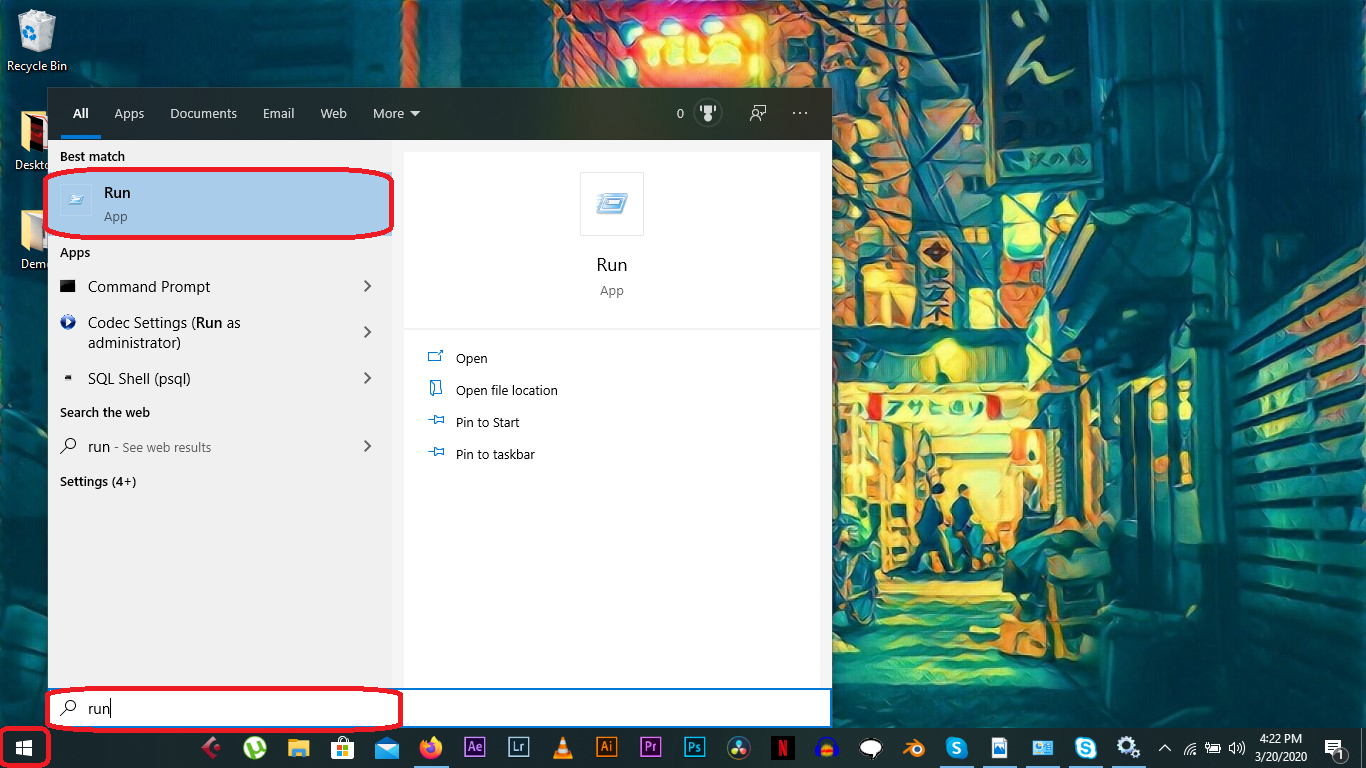Click the feedback icon in search header
Image resolution: width=1366 pixels, height=768 pixels.
[758, 113]
